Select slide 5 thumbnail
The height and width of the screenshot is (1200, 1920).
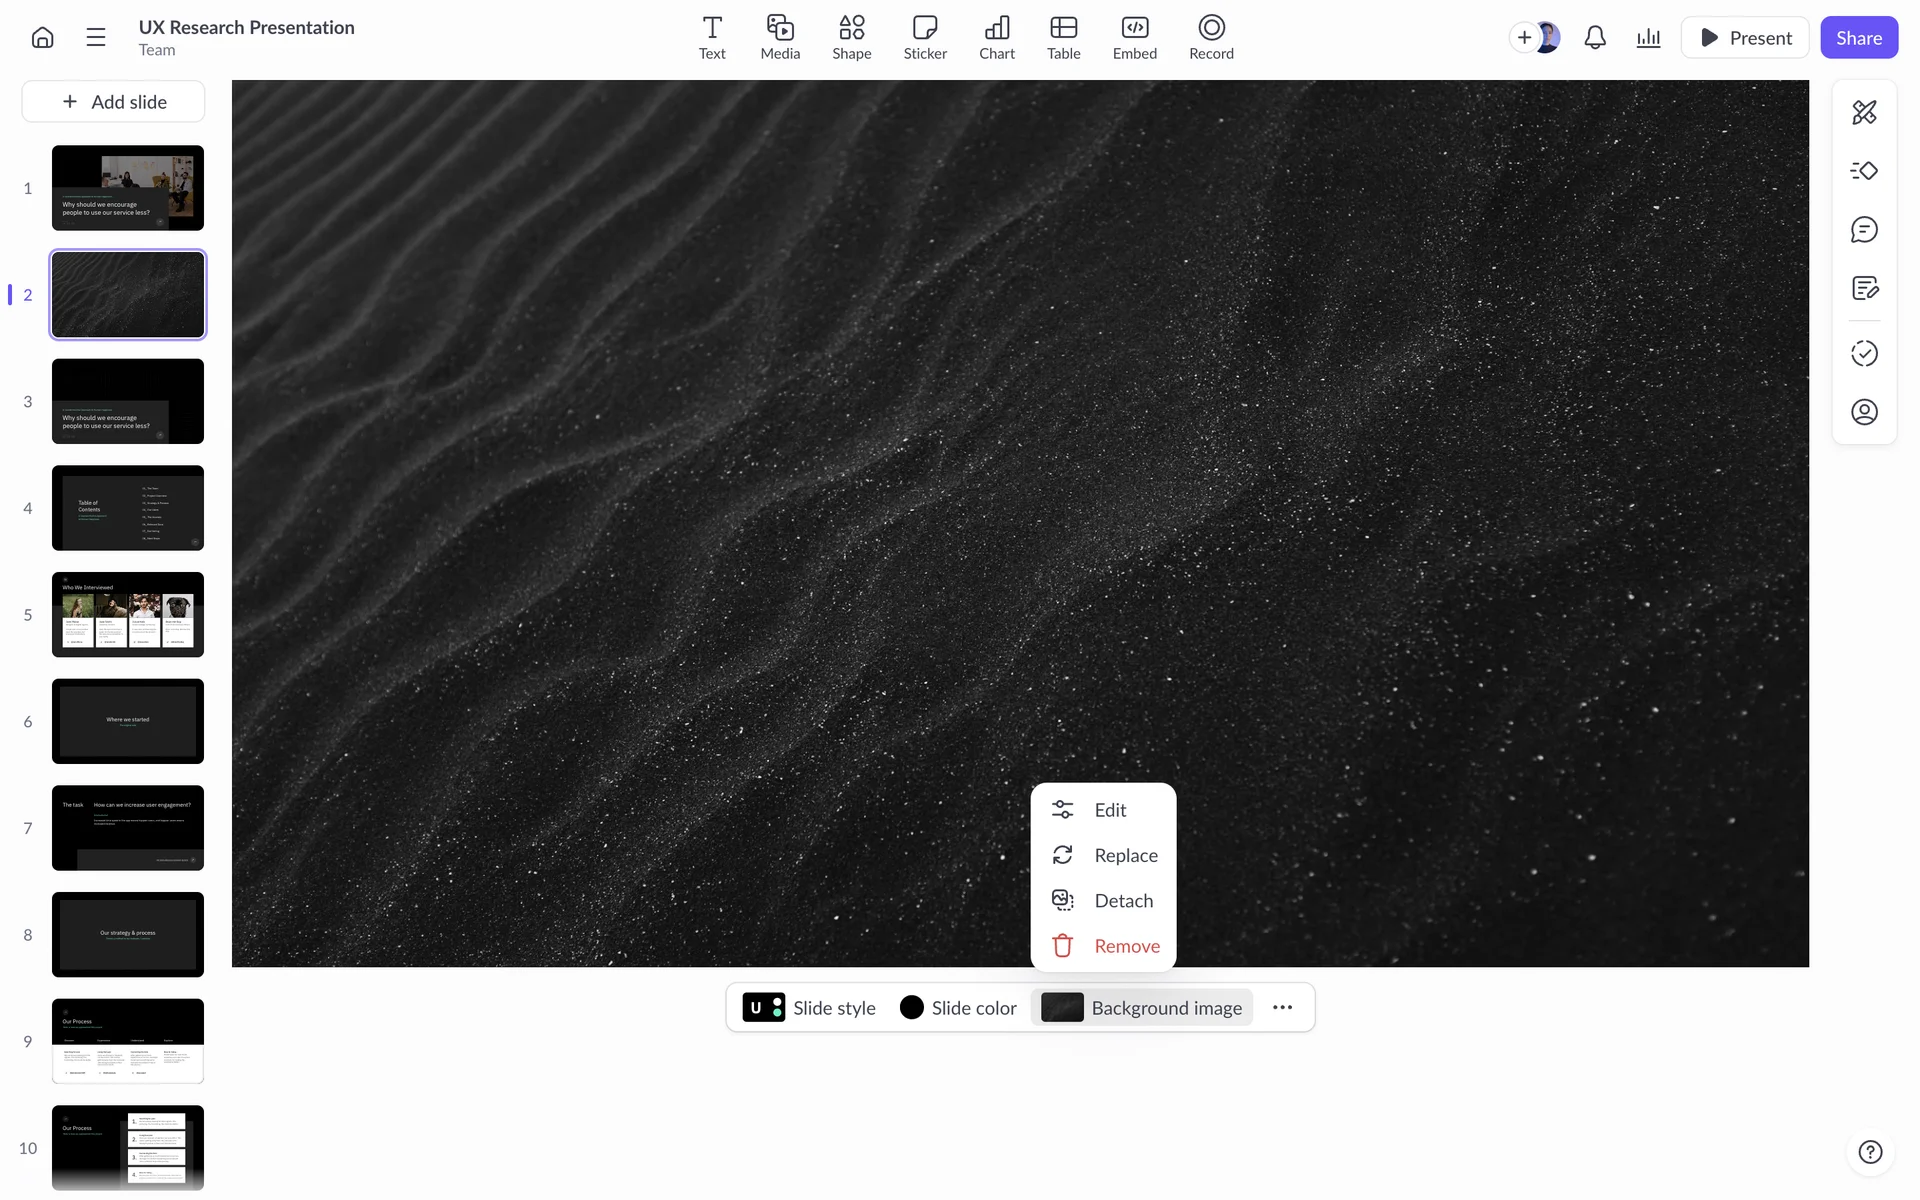pyautogui.click(x=128, y=615)
